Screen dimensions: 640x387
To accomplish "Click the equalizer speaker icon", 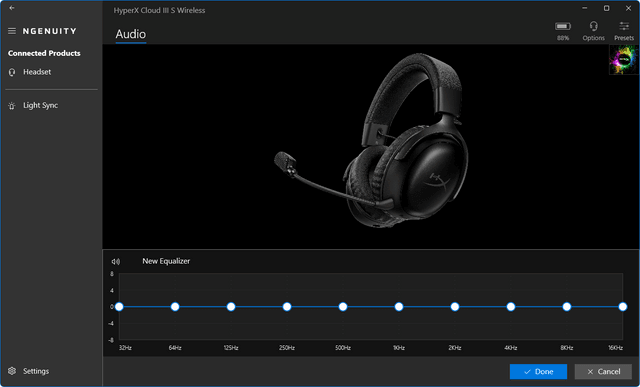I will coord(116,261).
